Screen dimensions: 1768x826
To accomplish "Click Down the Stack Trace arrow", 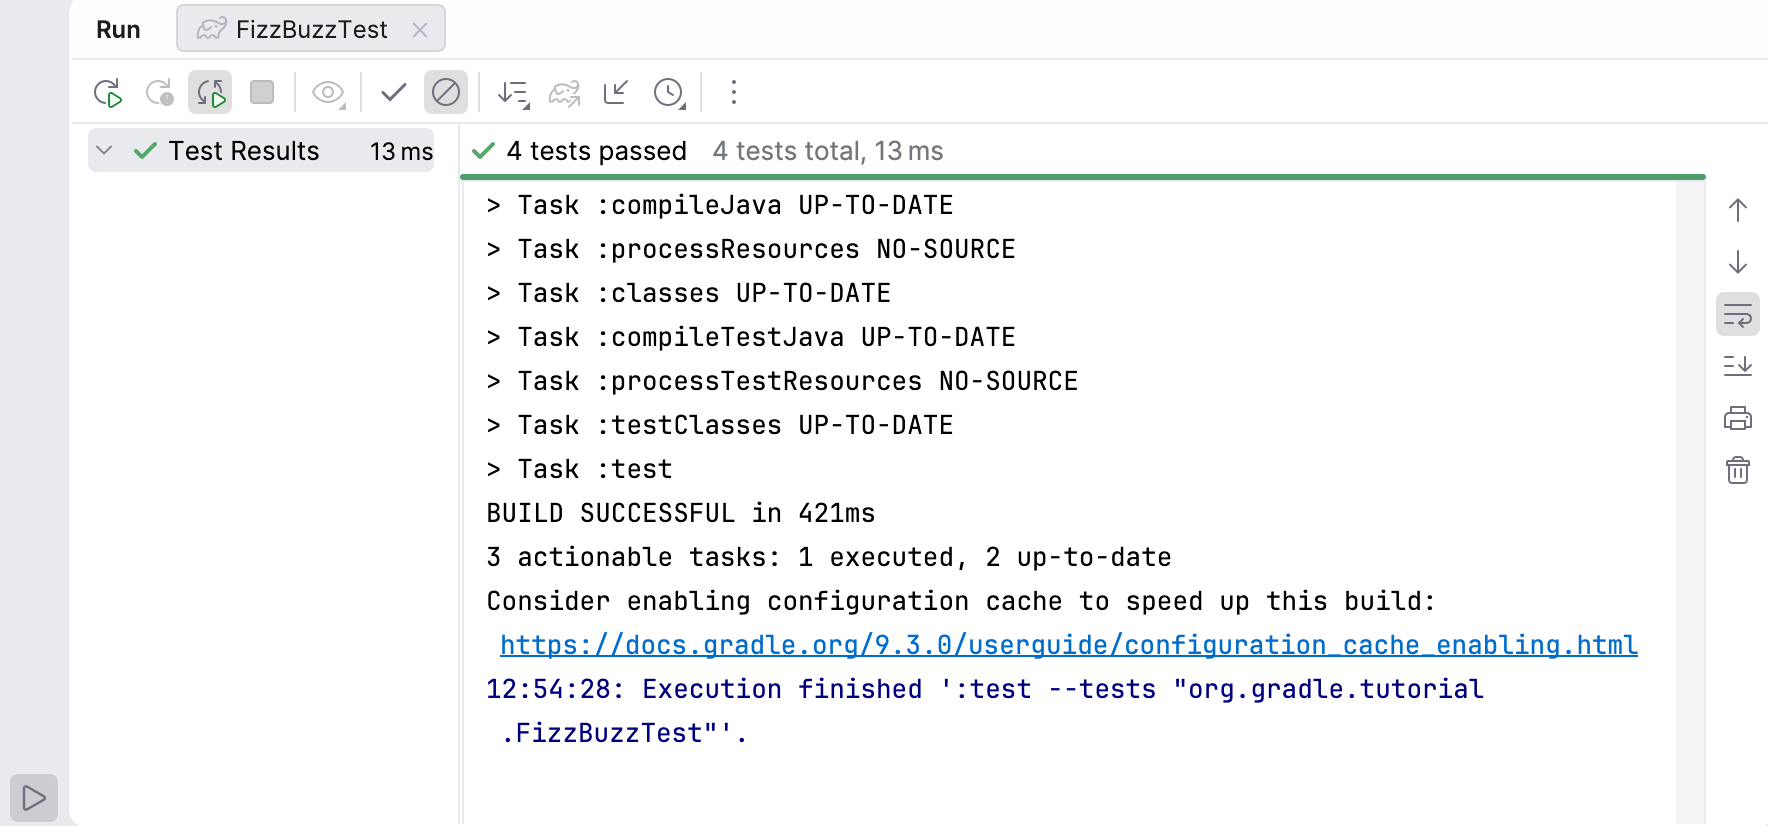I will click(1738, 262).
